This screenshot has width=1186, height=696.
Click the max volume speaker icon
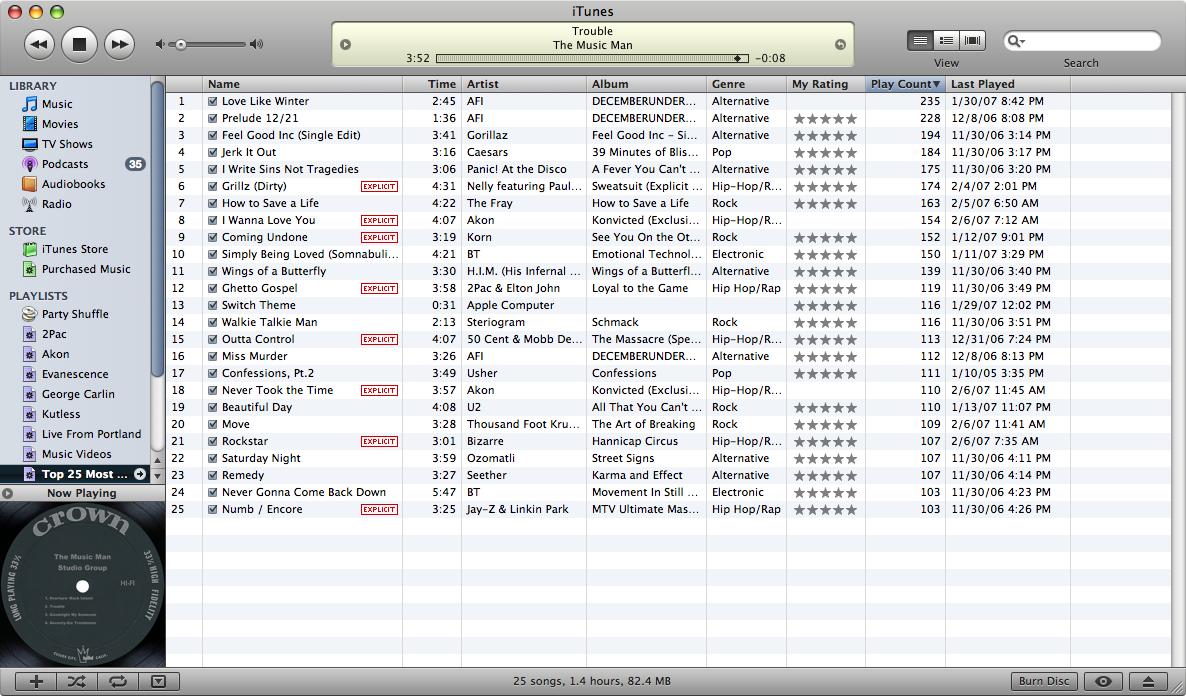(256, 45)
